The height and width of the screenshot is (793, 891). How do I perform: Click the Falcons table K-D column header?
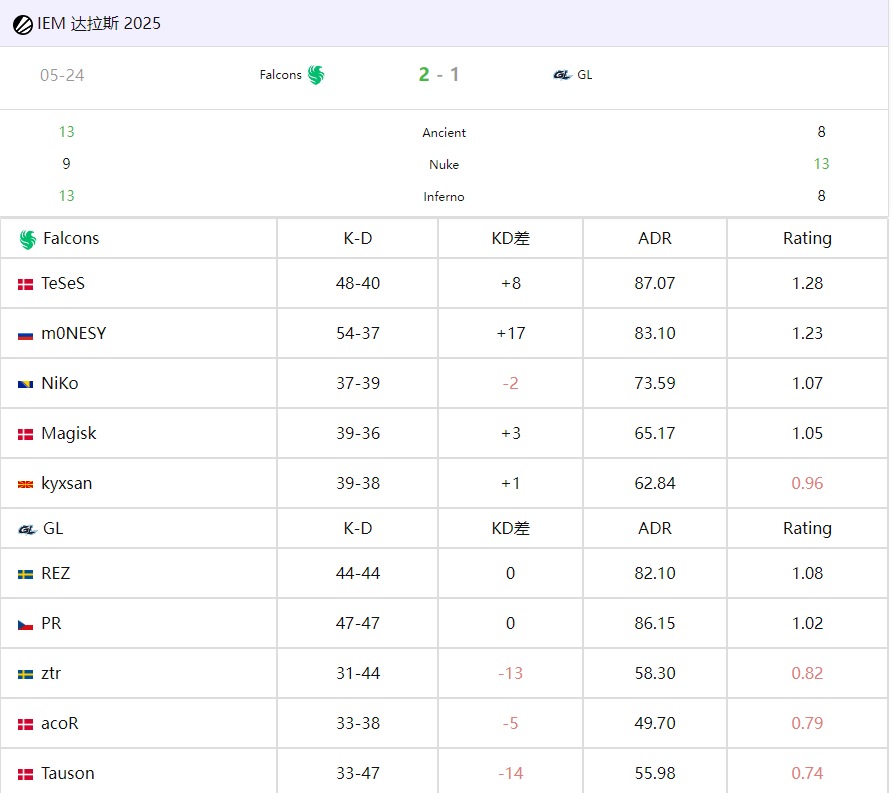point(357,238)
